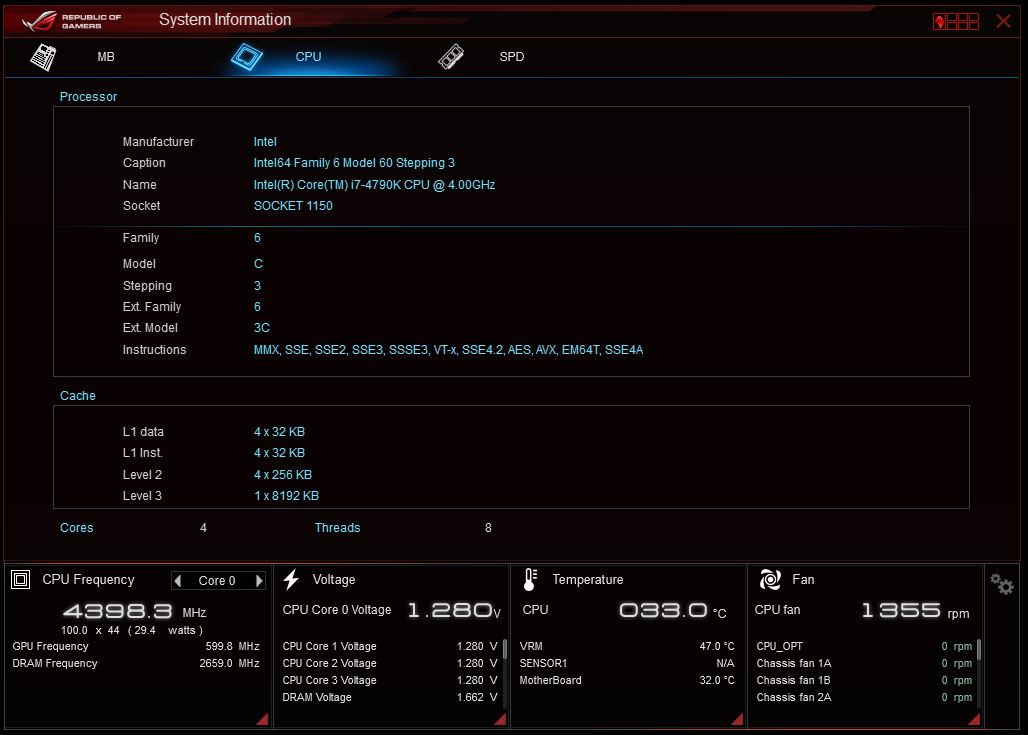Click the Manufacturer value Intel
Image resolution: width=1028 pixels, height=735 pixels.
tap(265, 142)
